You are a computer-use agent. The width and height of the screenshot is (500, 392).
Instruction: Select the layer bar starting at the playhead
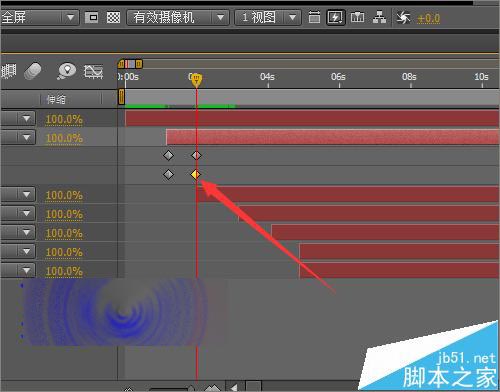point(348,194)
